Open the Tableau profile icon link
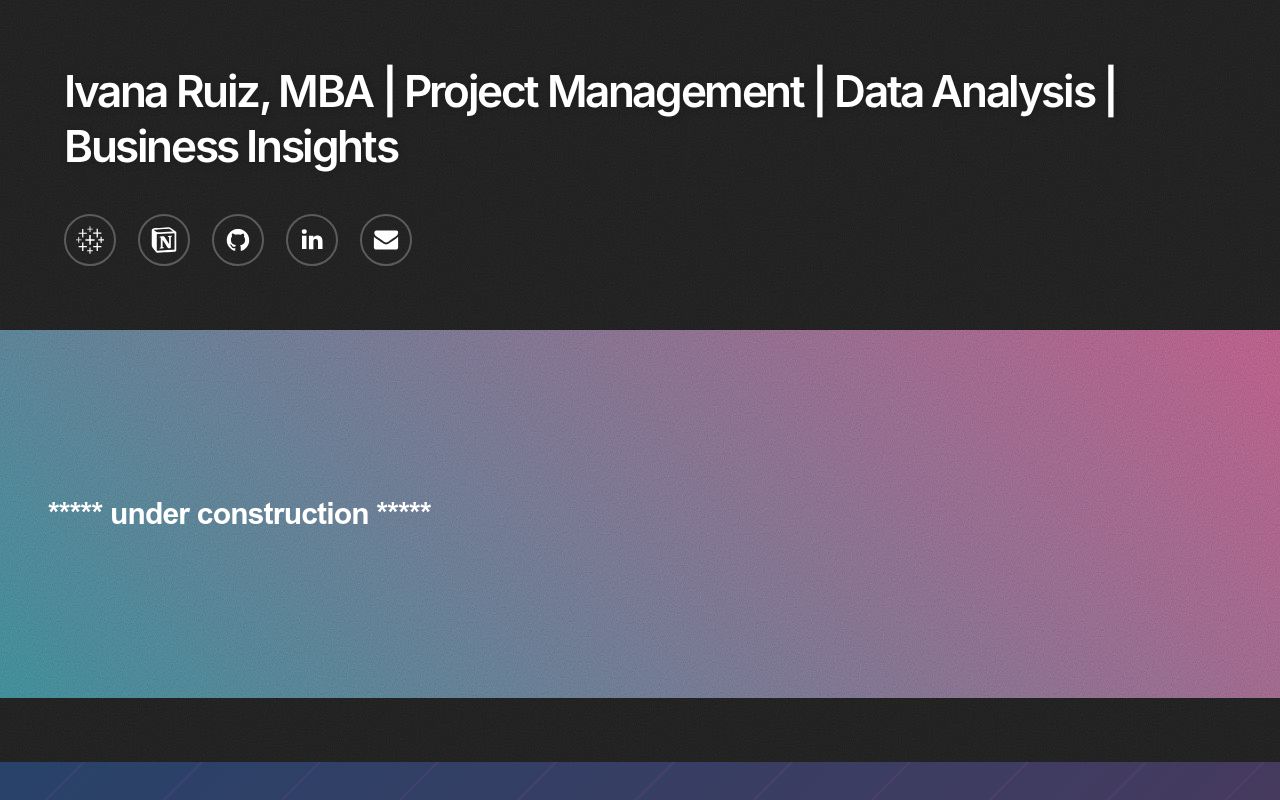The image size is (1280, 800). point(90,240)
